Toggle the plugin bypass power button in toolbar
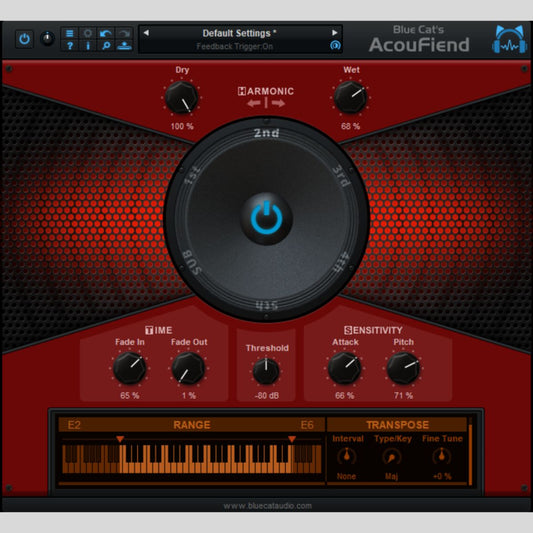The width and height of the screenshot is (533, 533). pos(24,39)
